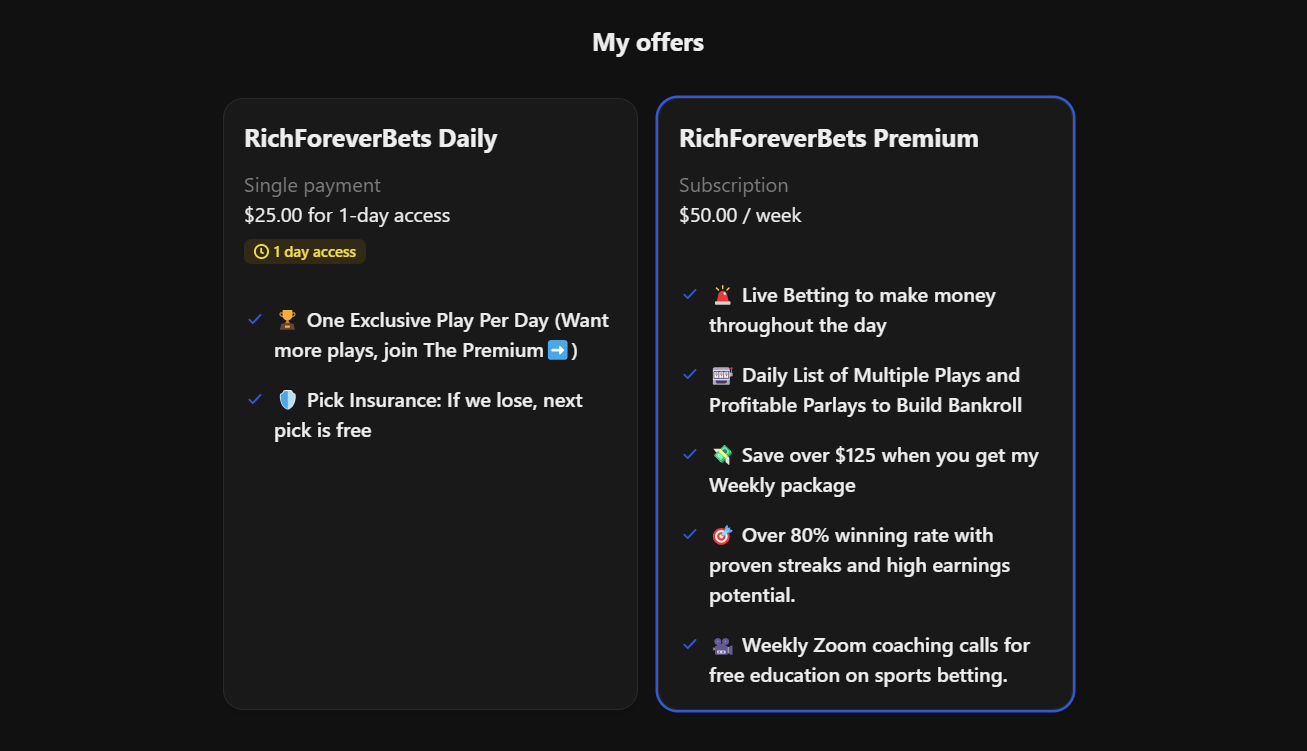1307x751 pixels.
Task: Click the slot machine icon
Action: tap(722, 375)
